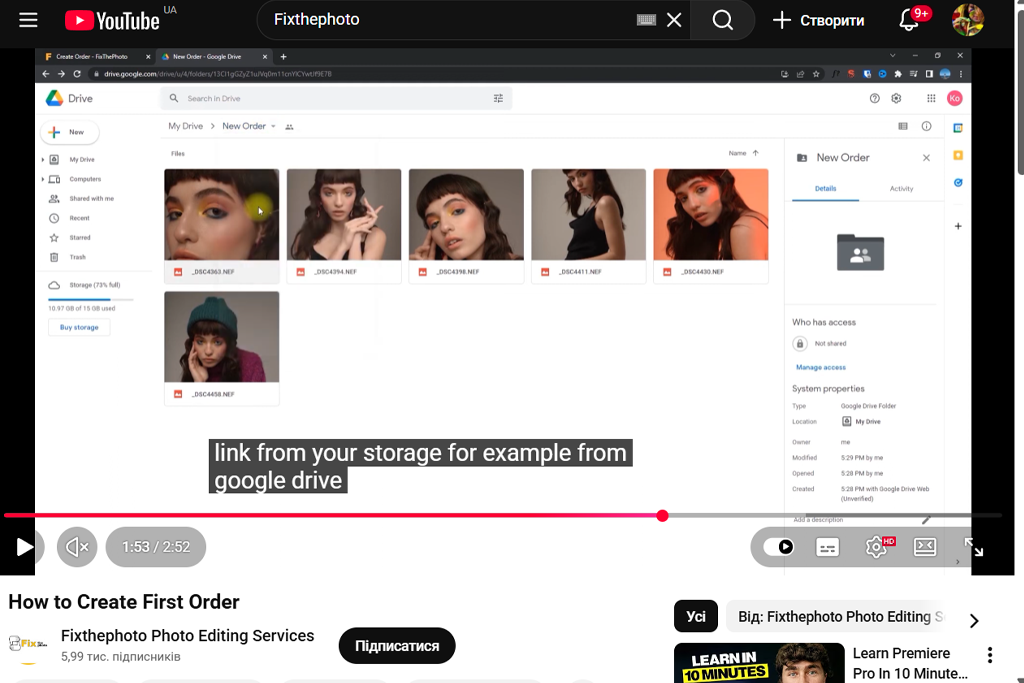Open Learn Premiere Pro video thumbnail
The width and height of the screenshot is (1024, 683).
coord(759,663)
